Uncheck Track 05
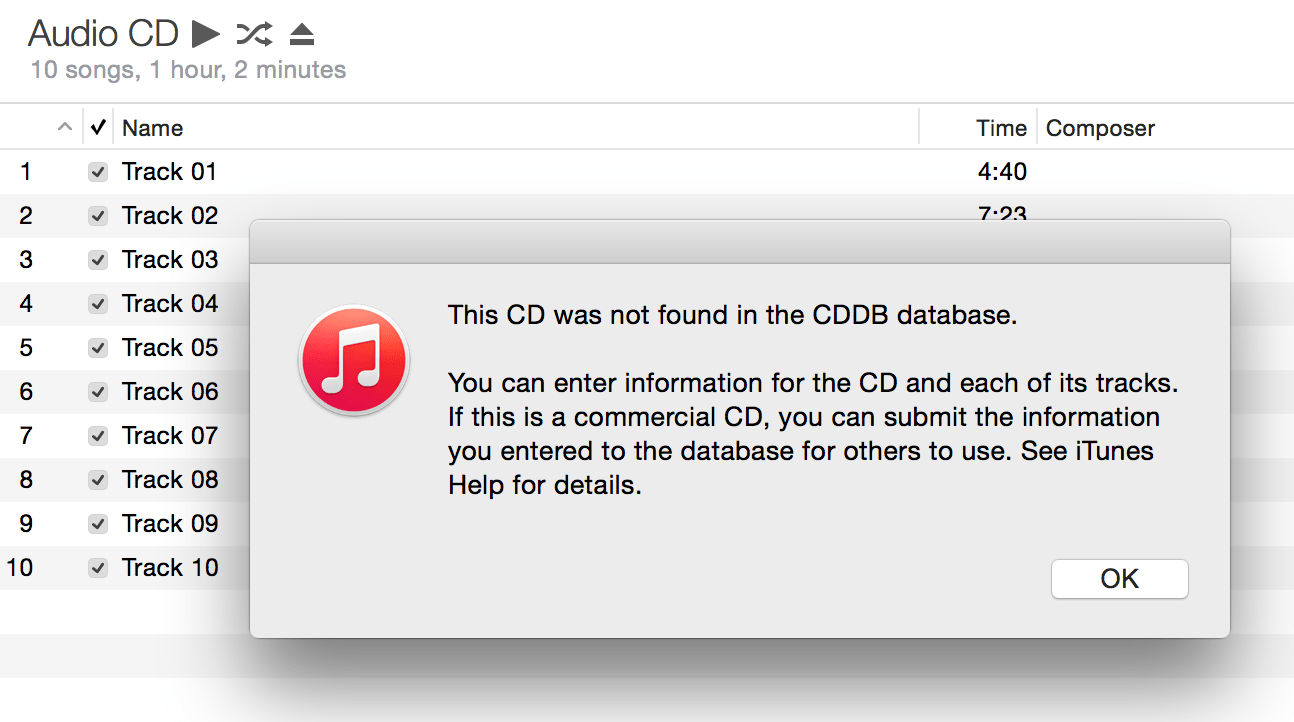Image resolution: width=1294 pixels, height=722 pixels. [97, 347]
